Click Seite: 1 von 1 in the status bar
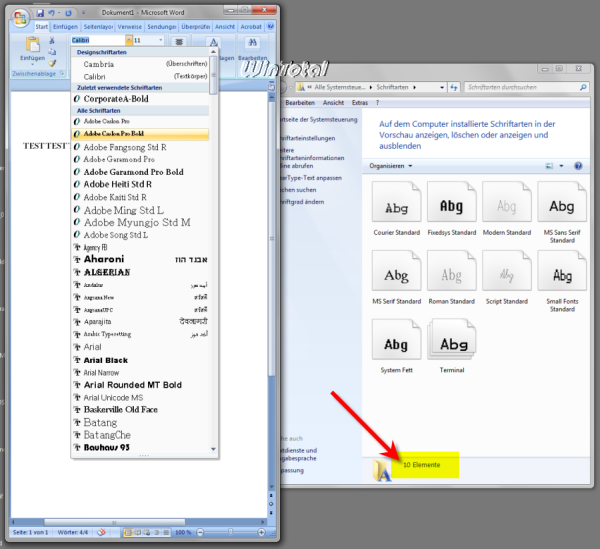This screenshot has height=549, width=600. point(31,532)
